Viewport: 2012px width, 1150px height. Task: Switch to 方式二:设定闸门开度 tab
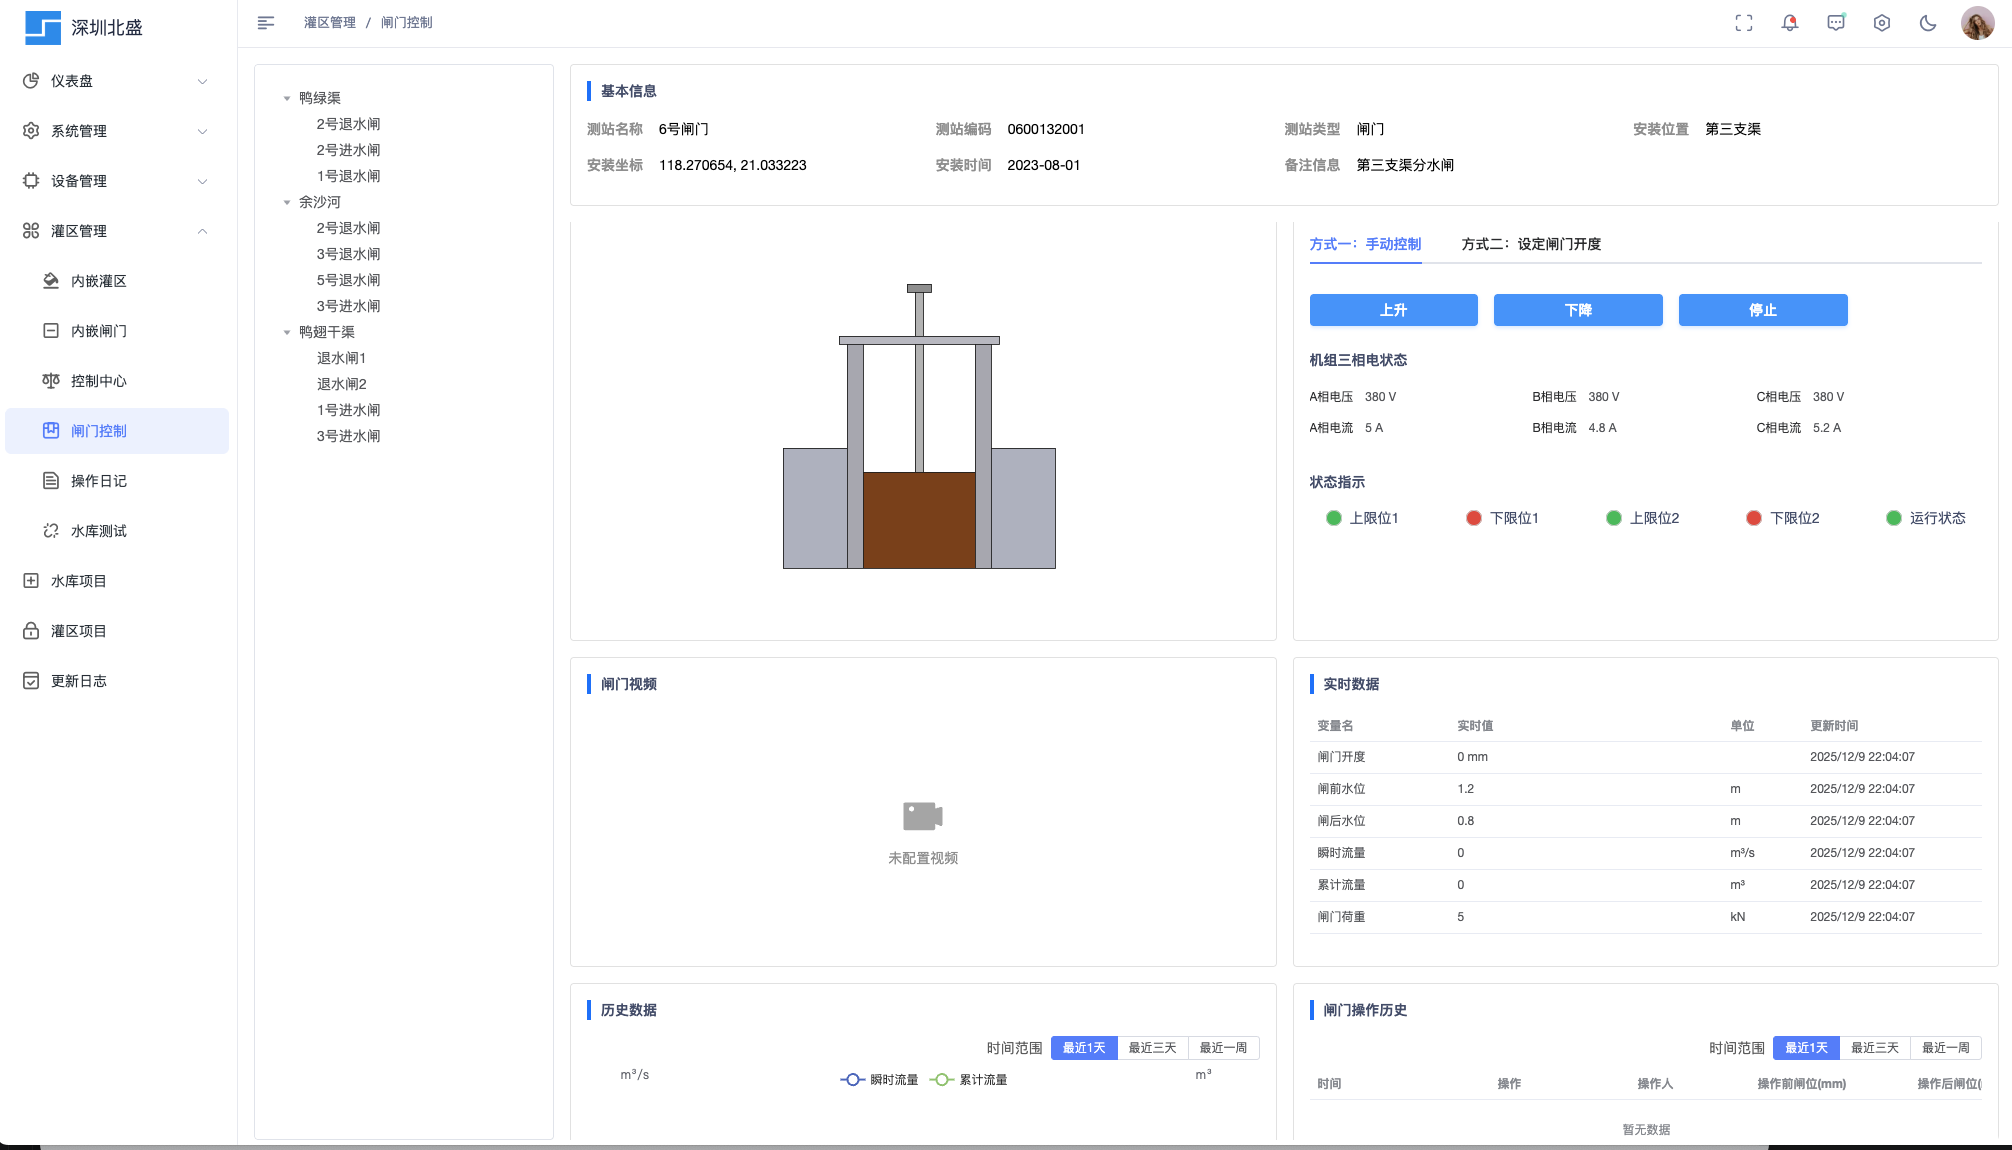[x=1531, y=244]
